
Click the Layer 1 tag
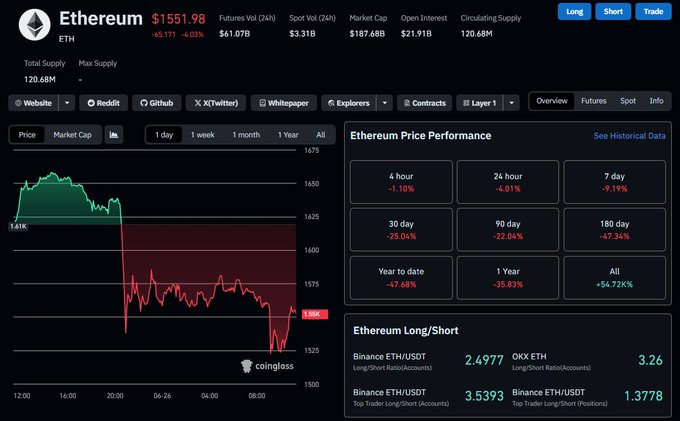pos(479,103)
